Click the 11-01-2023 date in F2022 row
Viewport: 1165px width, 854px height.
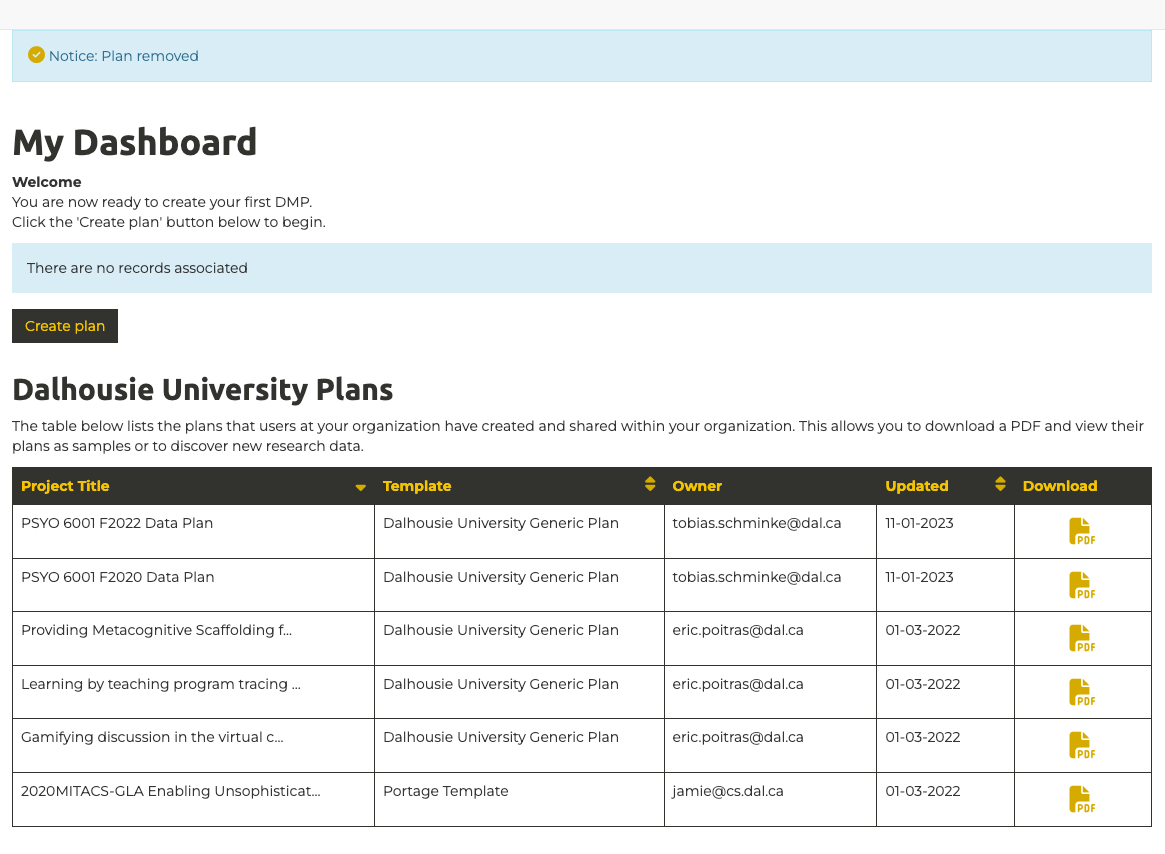point(919,523)
